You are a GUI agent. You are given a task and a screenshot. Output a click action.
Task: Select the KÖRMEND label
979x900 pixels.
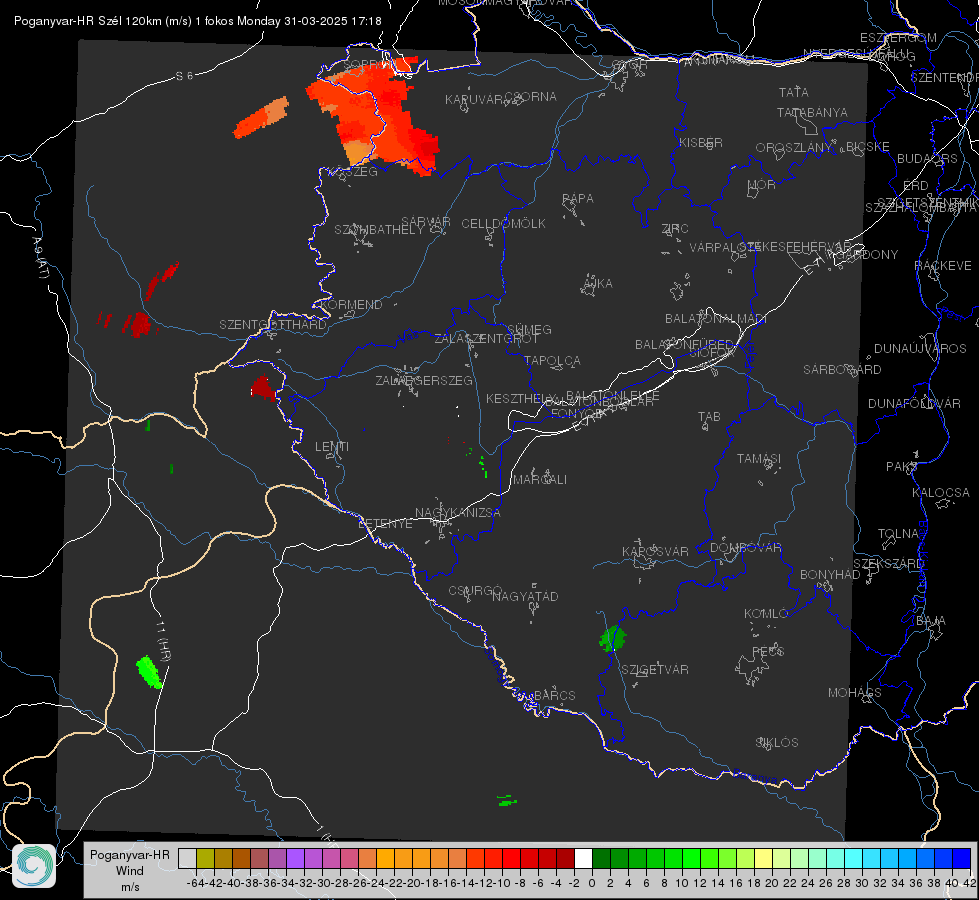click(x=351, y=305)
